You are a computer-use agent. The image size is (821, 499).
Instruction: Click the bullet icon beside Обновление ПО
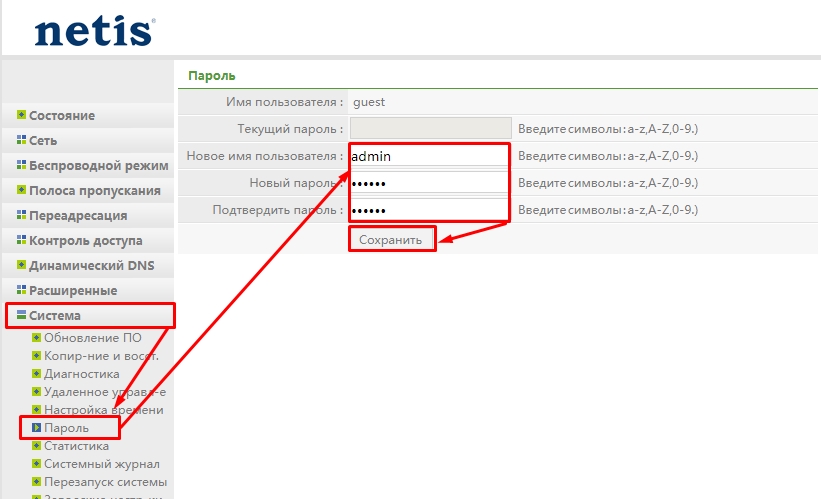click(x=37, y=337)
